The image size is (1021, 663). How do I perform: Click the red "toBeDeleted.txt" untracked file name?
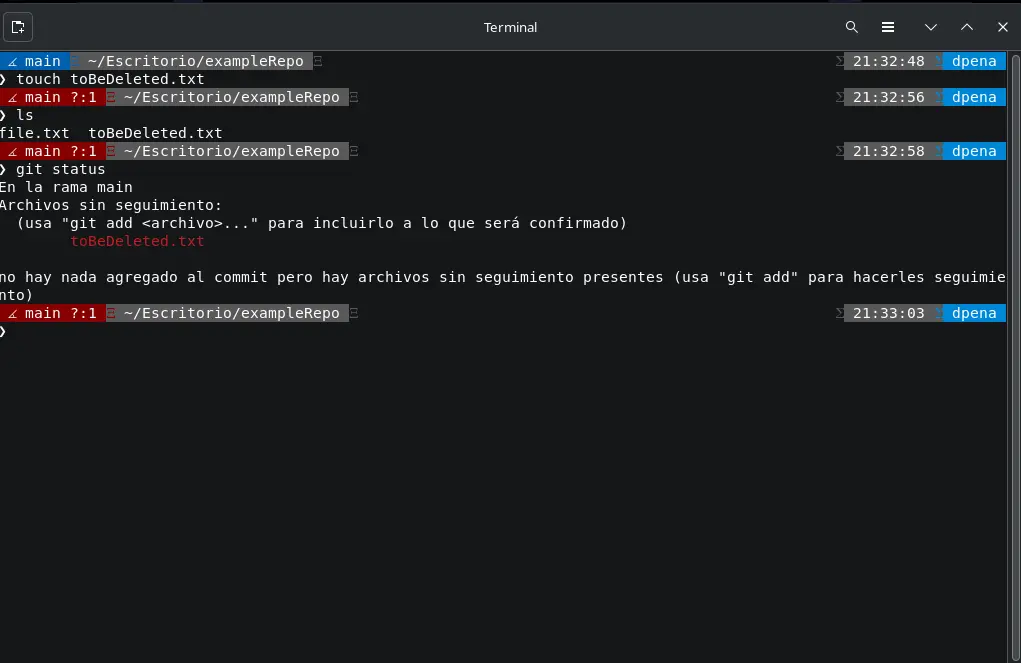coord(137,241)
